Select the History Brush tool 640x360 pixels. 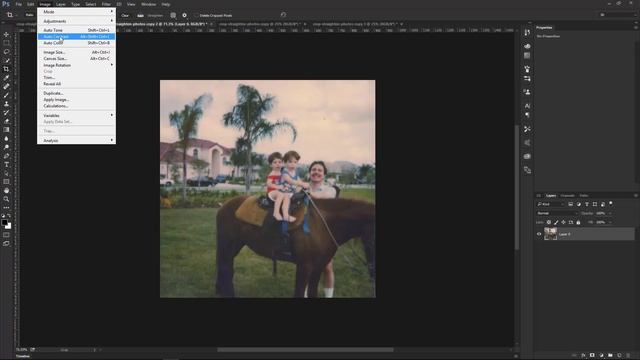6,112
